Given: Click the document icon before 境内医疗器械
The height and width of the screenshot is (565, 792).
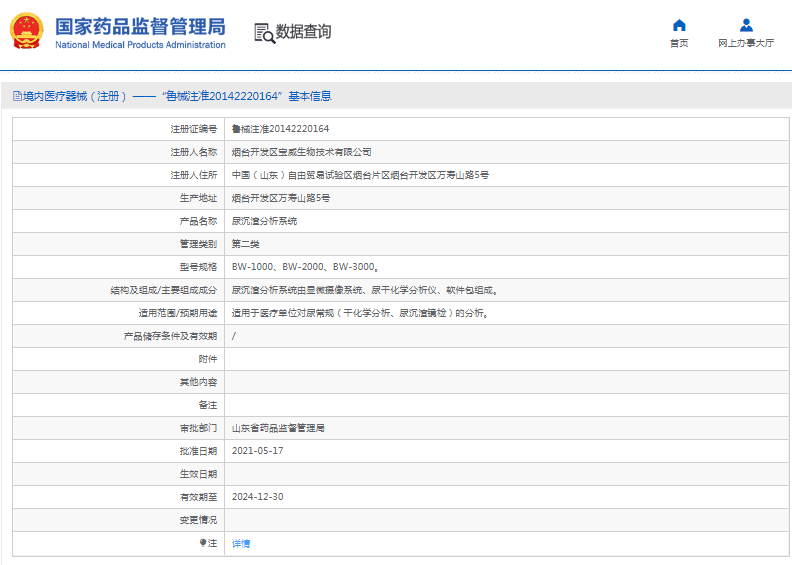Looking at the screenshot, I should (x=17, y=96).
